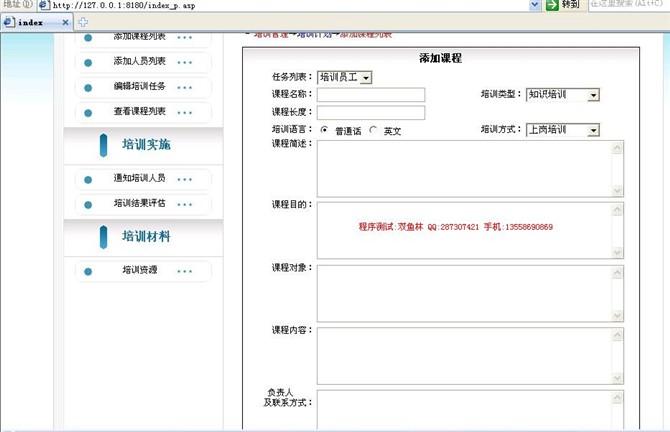Click scroll down arrow of 课程目的 text area
Screen dimensions: 670x432
tap(617, 252)
